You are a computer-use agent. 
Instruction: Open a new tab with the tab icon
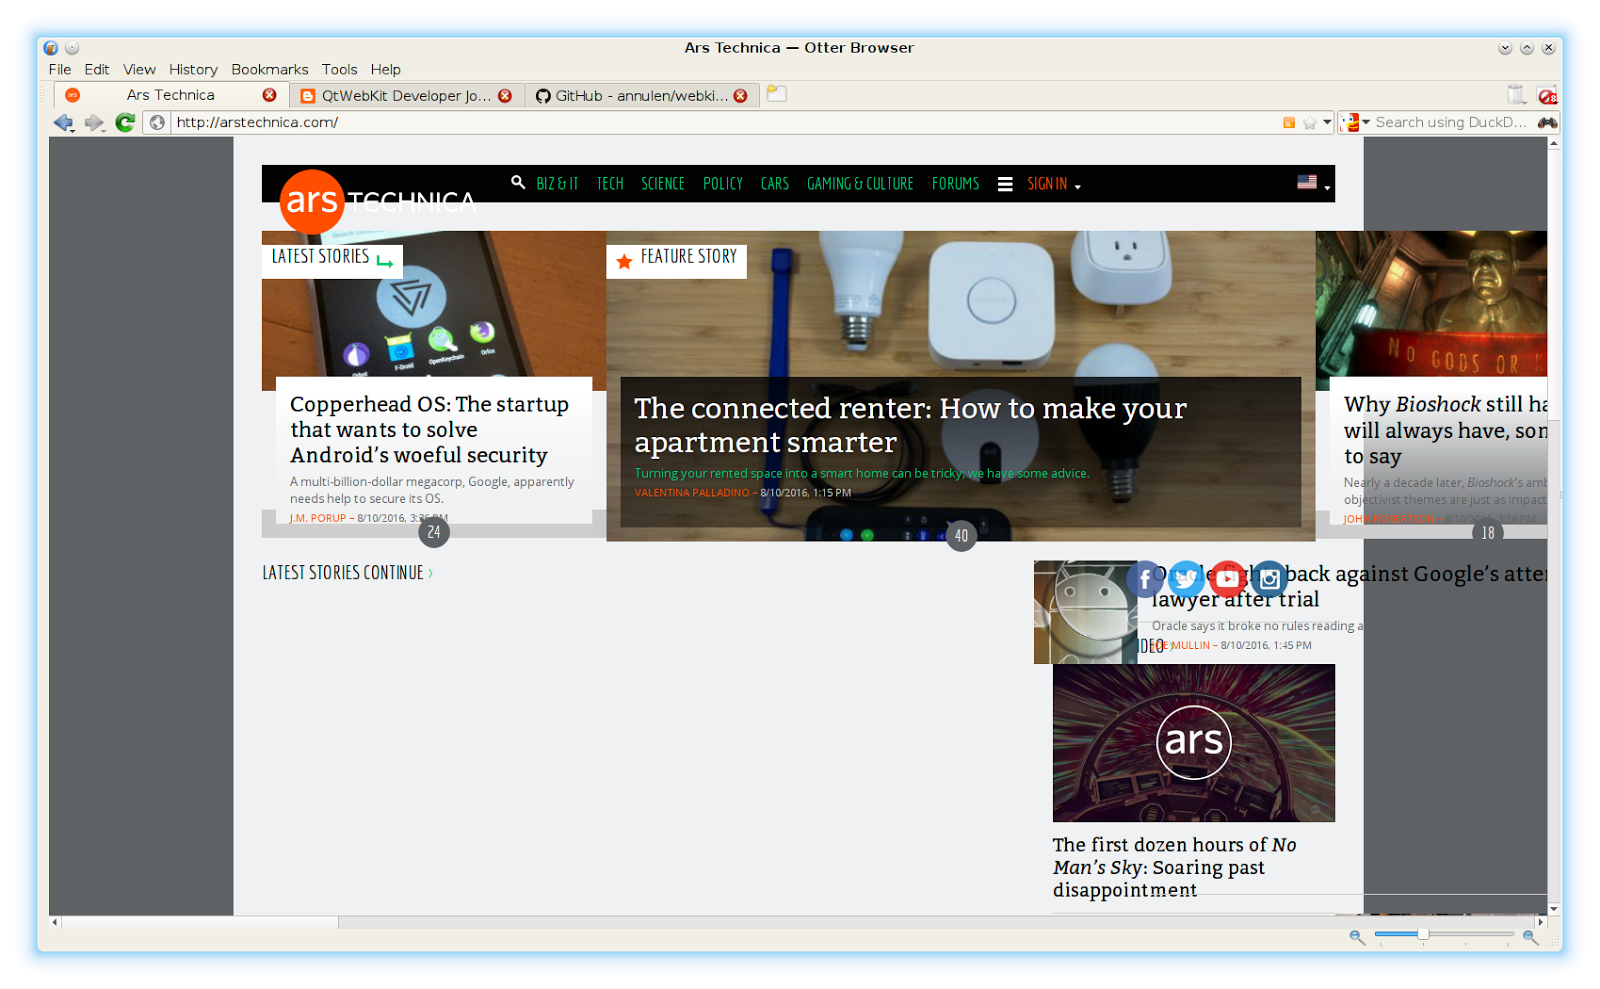(777, 94)
